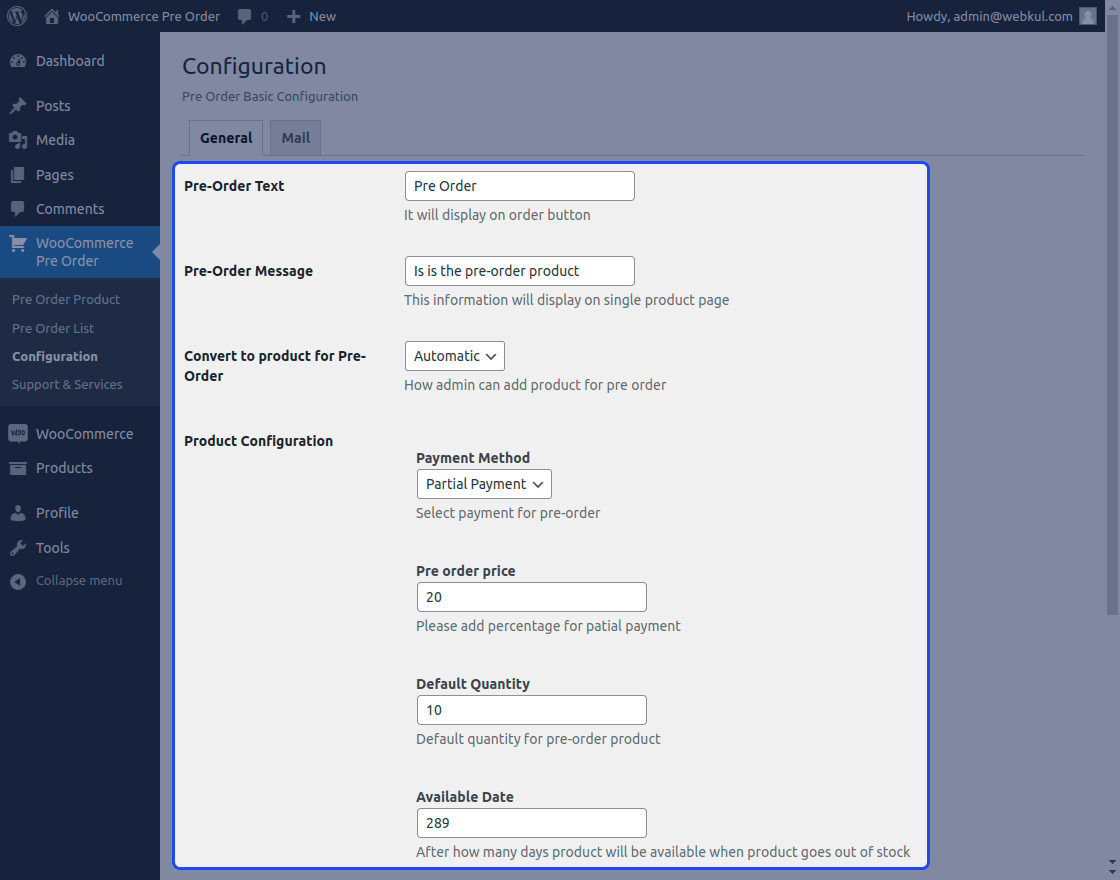Open the Convert to product Automatic dropdown

tap(454, 356)
